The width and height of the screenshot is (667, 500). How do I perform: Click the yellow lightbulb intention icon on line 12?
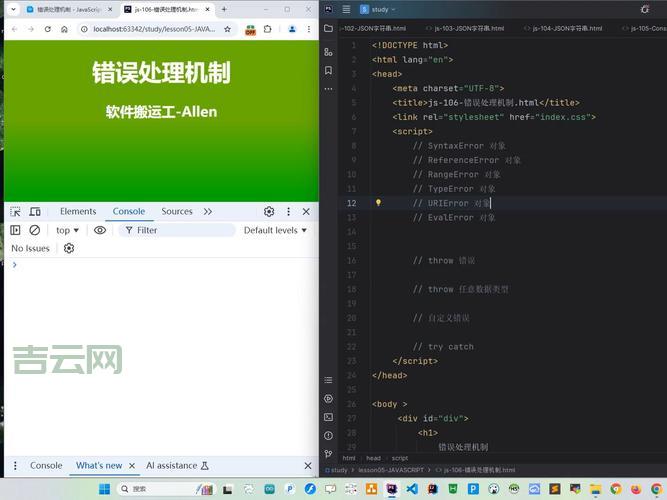click(378, 203)
